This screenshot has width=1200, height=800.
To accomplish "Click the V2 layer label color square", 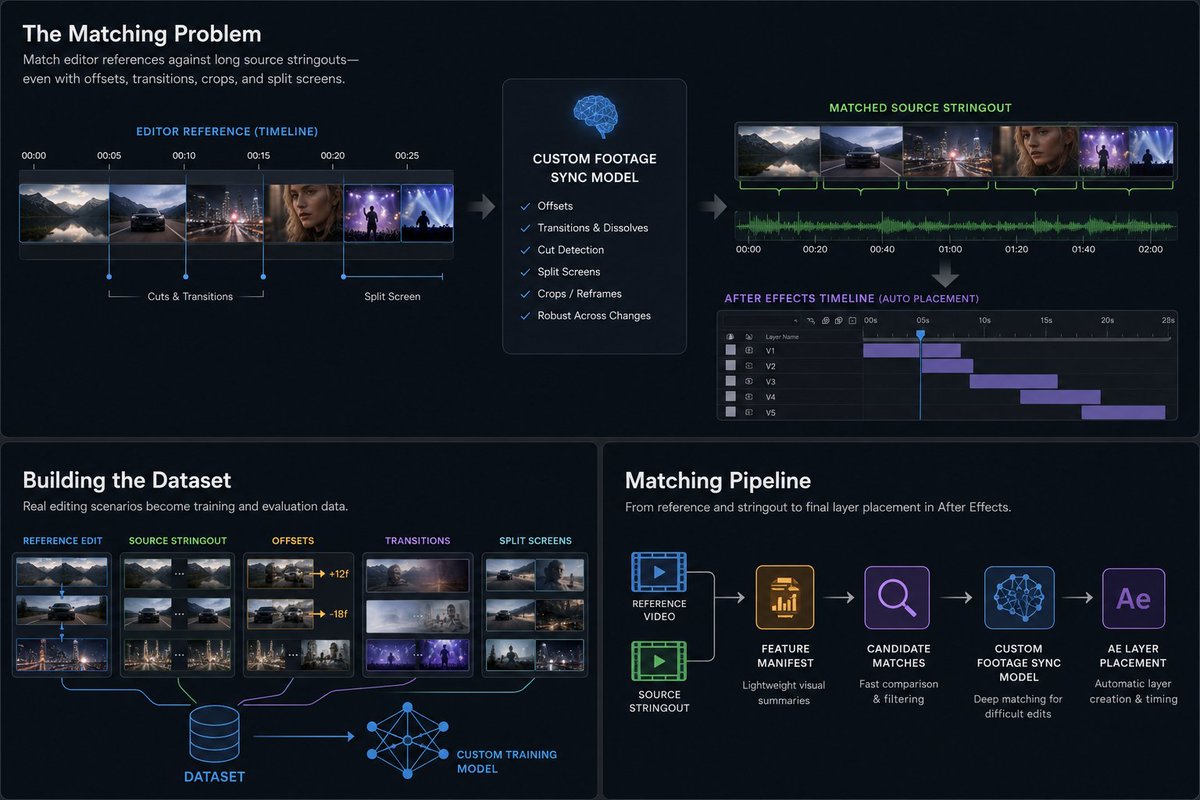I will pos(730,366).
